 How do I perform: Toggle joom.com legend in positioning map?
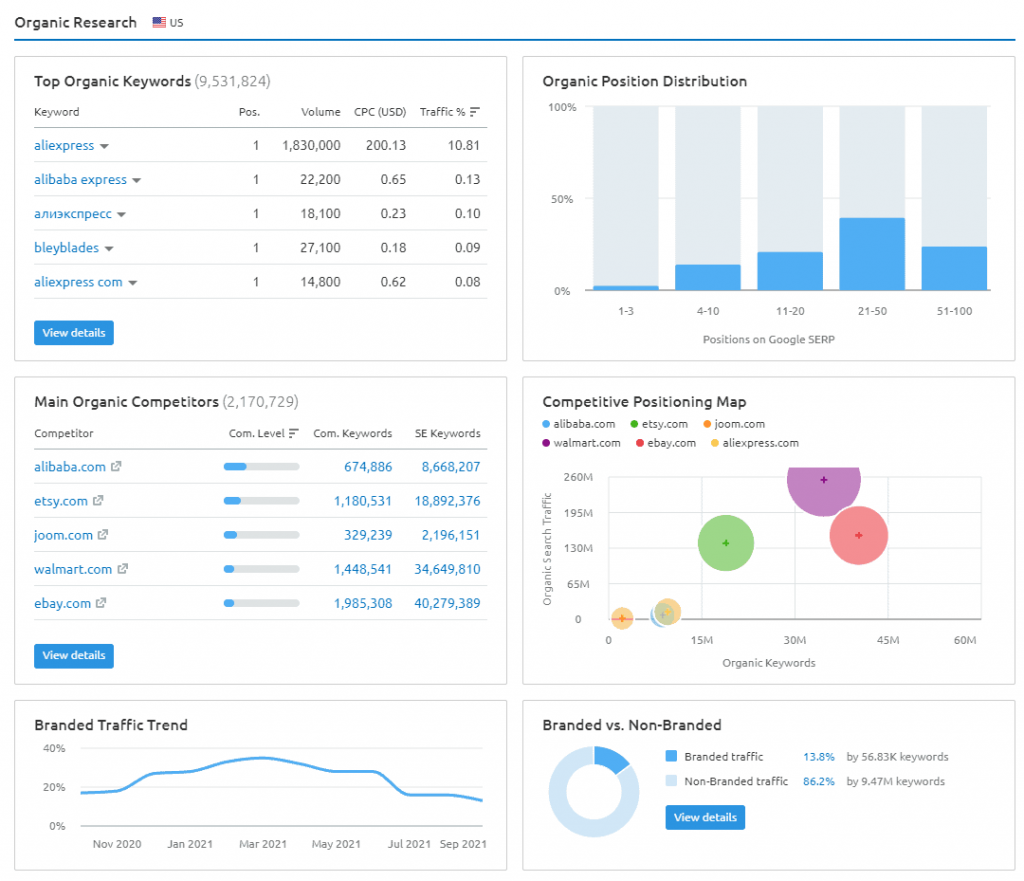[x=734, y=424]
